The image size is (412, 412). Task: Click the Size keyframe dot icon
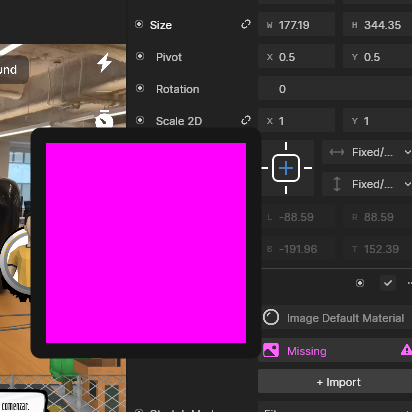(x=139, y=24)
